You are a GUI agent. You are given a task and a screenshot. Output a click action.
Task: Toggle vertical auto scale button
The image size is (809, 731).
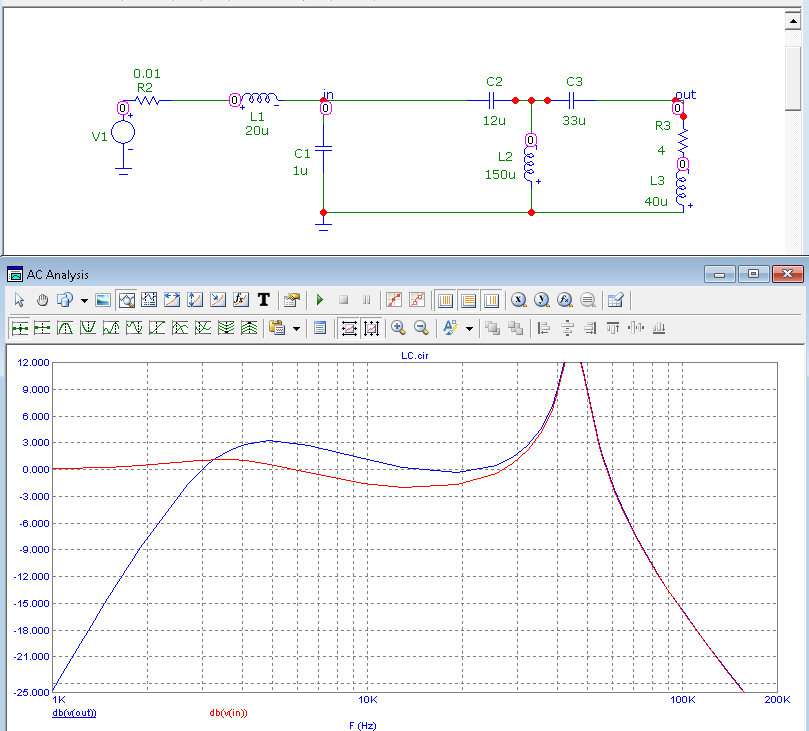pos(371,328)
